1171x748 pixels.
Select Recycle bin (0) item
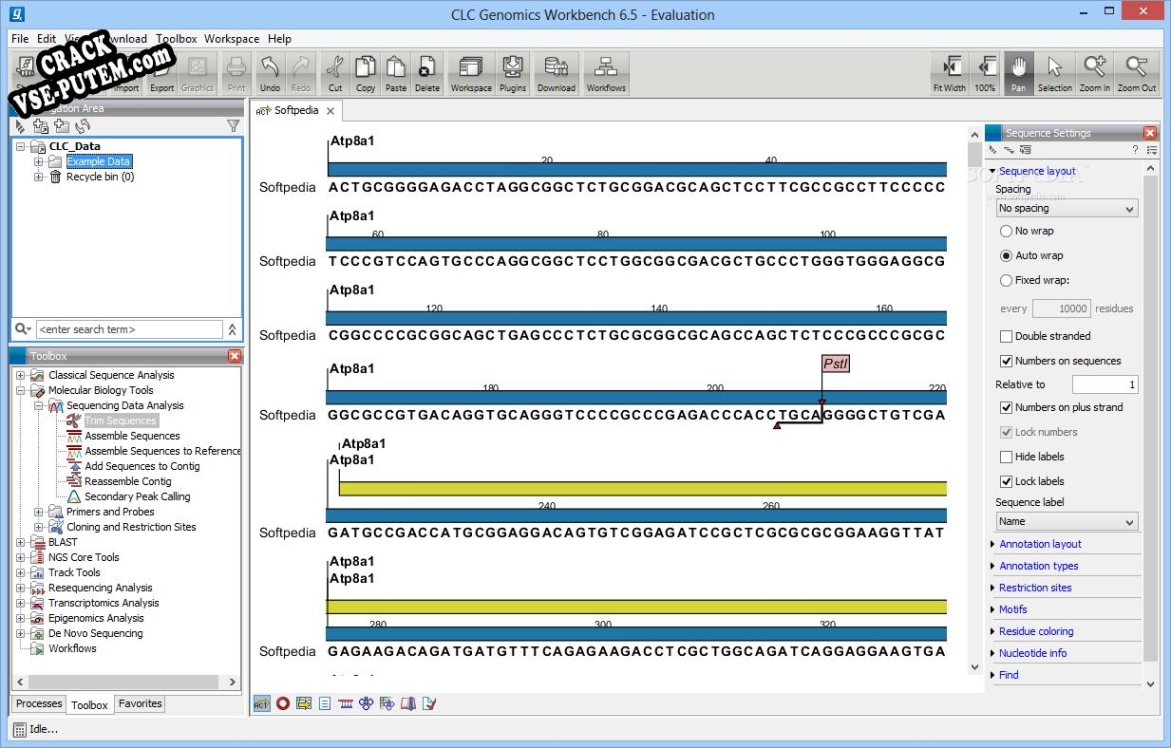click(100, 177)
